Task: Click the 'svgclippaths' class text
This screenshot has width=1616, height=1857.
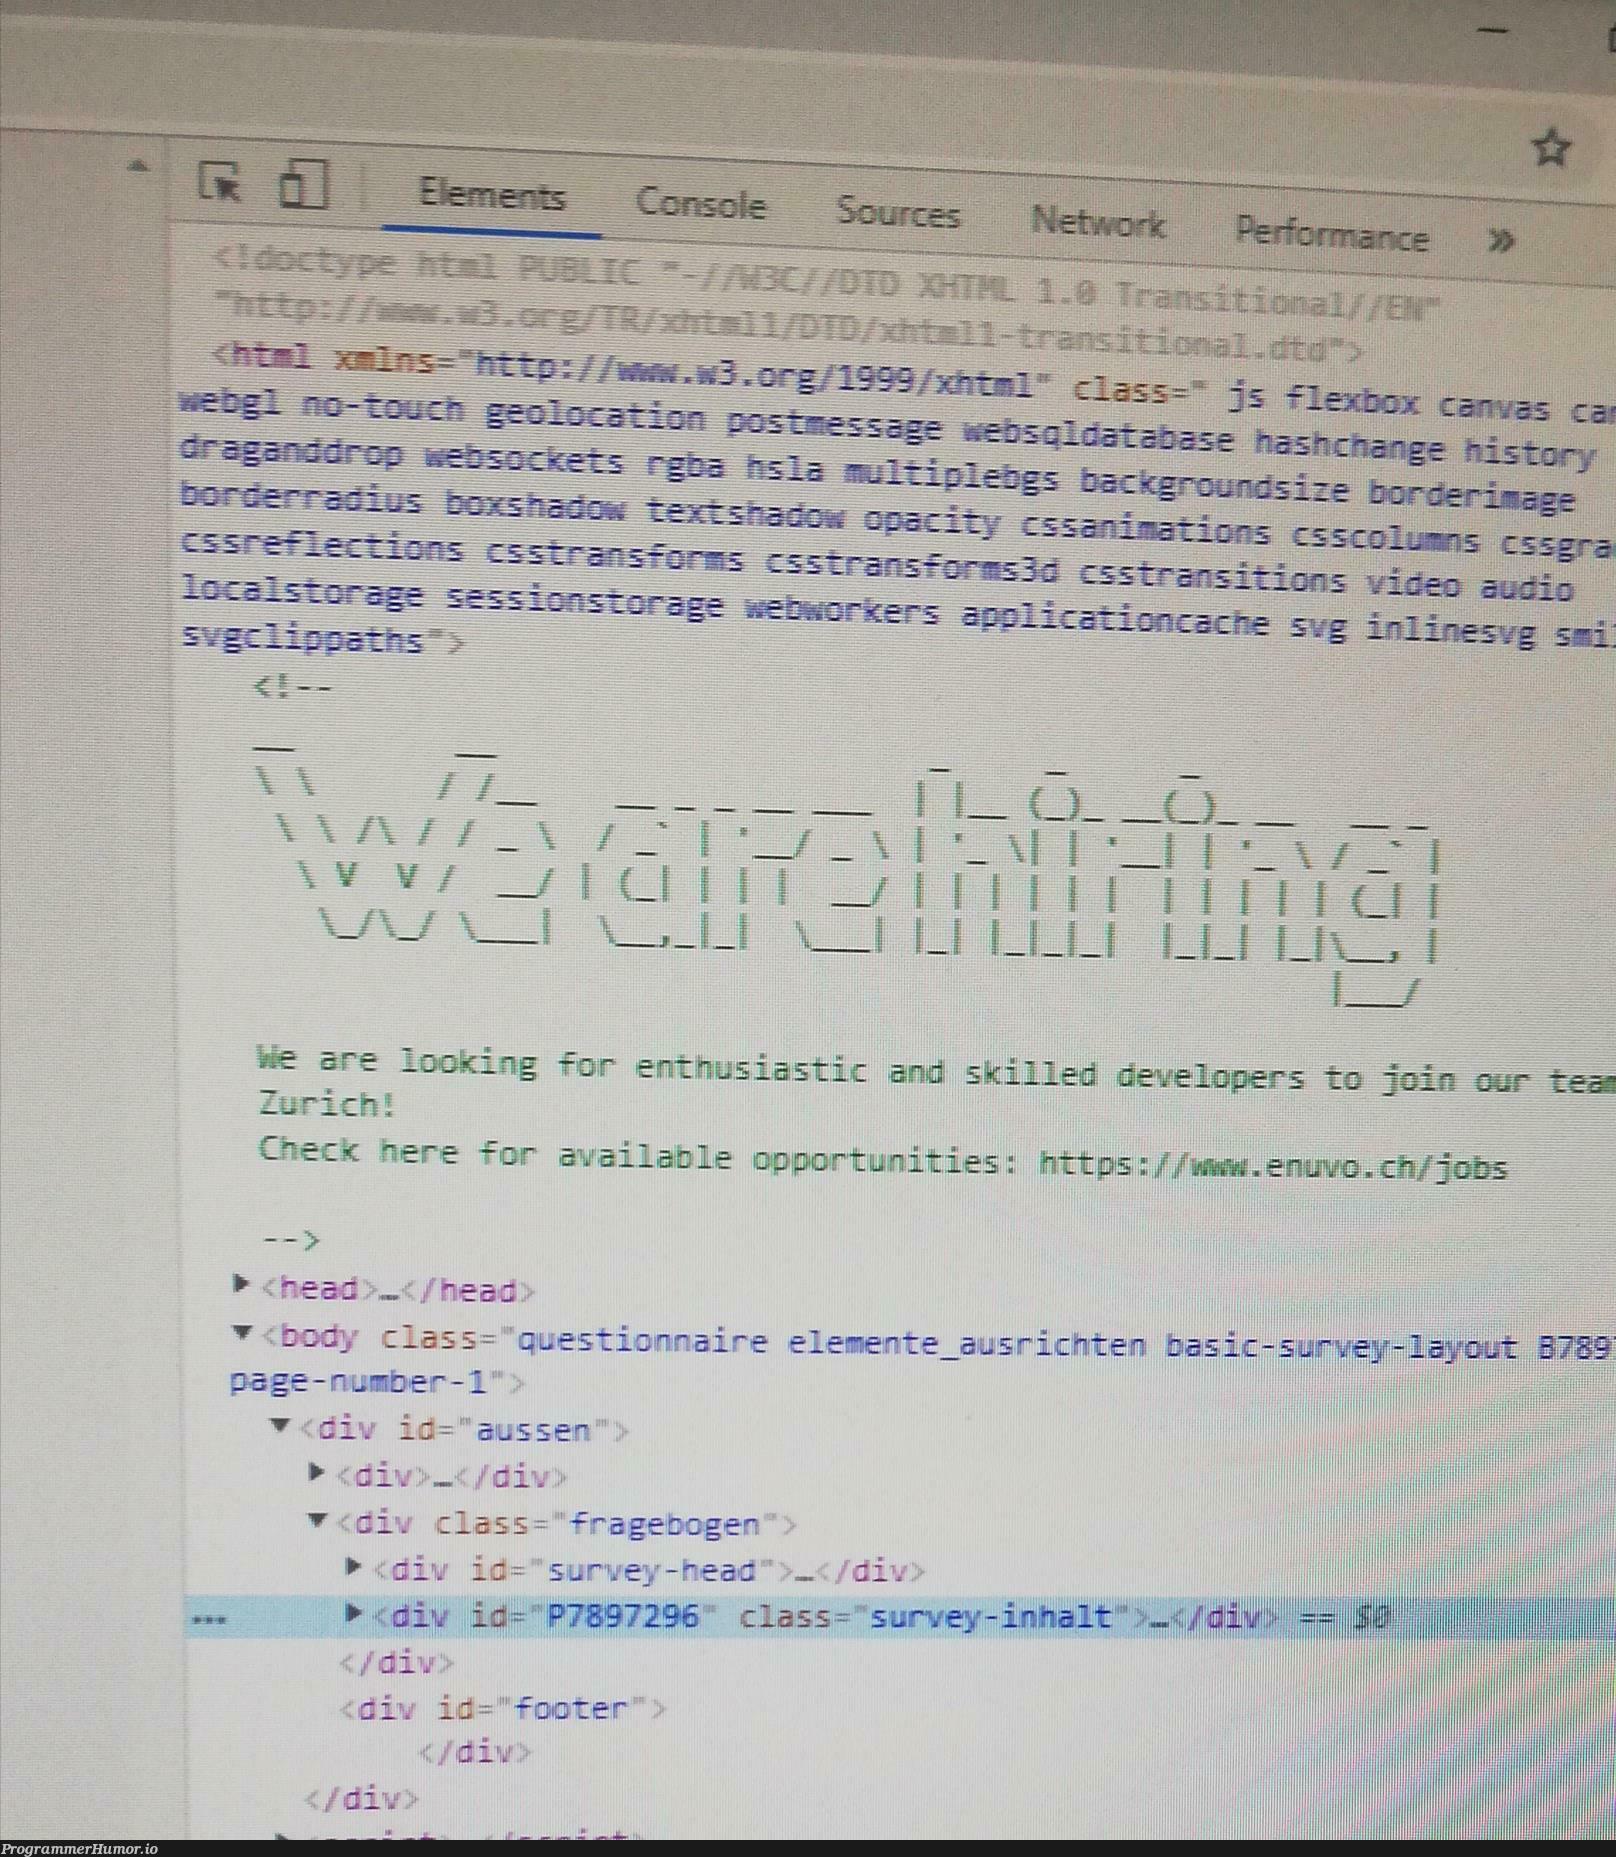Action: [302, 638]
